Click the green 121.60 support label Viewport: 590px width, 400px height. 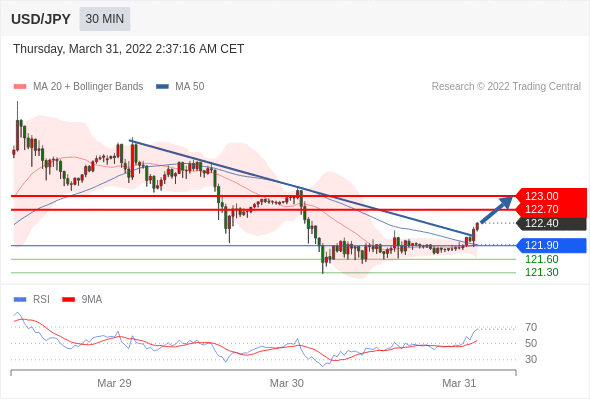(x=541, y=259)
